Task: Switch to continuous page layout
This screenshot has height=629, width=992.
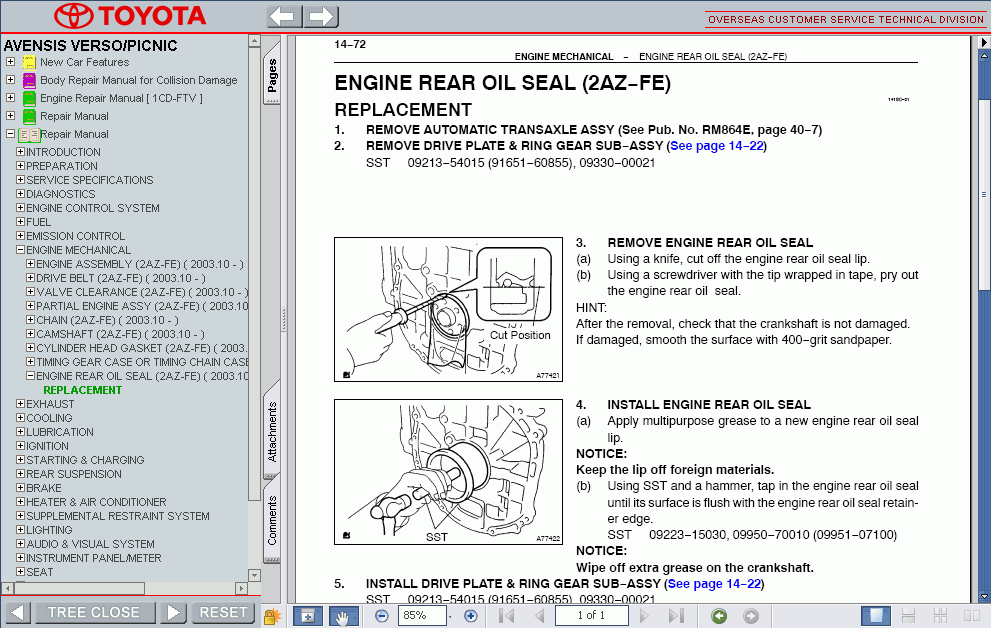Action: 908,616
